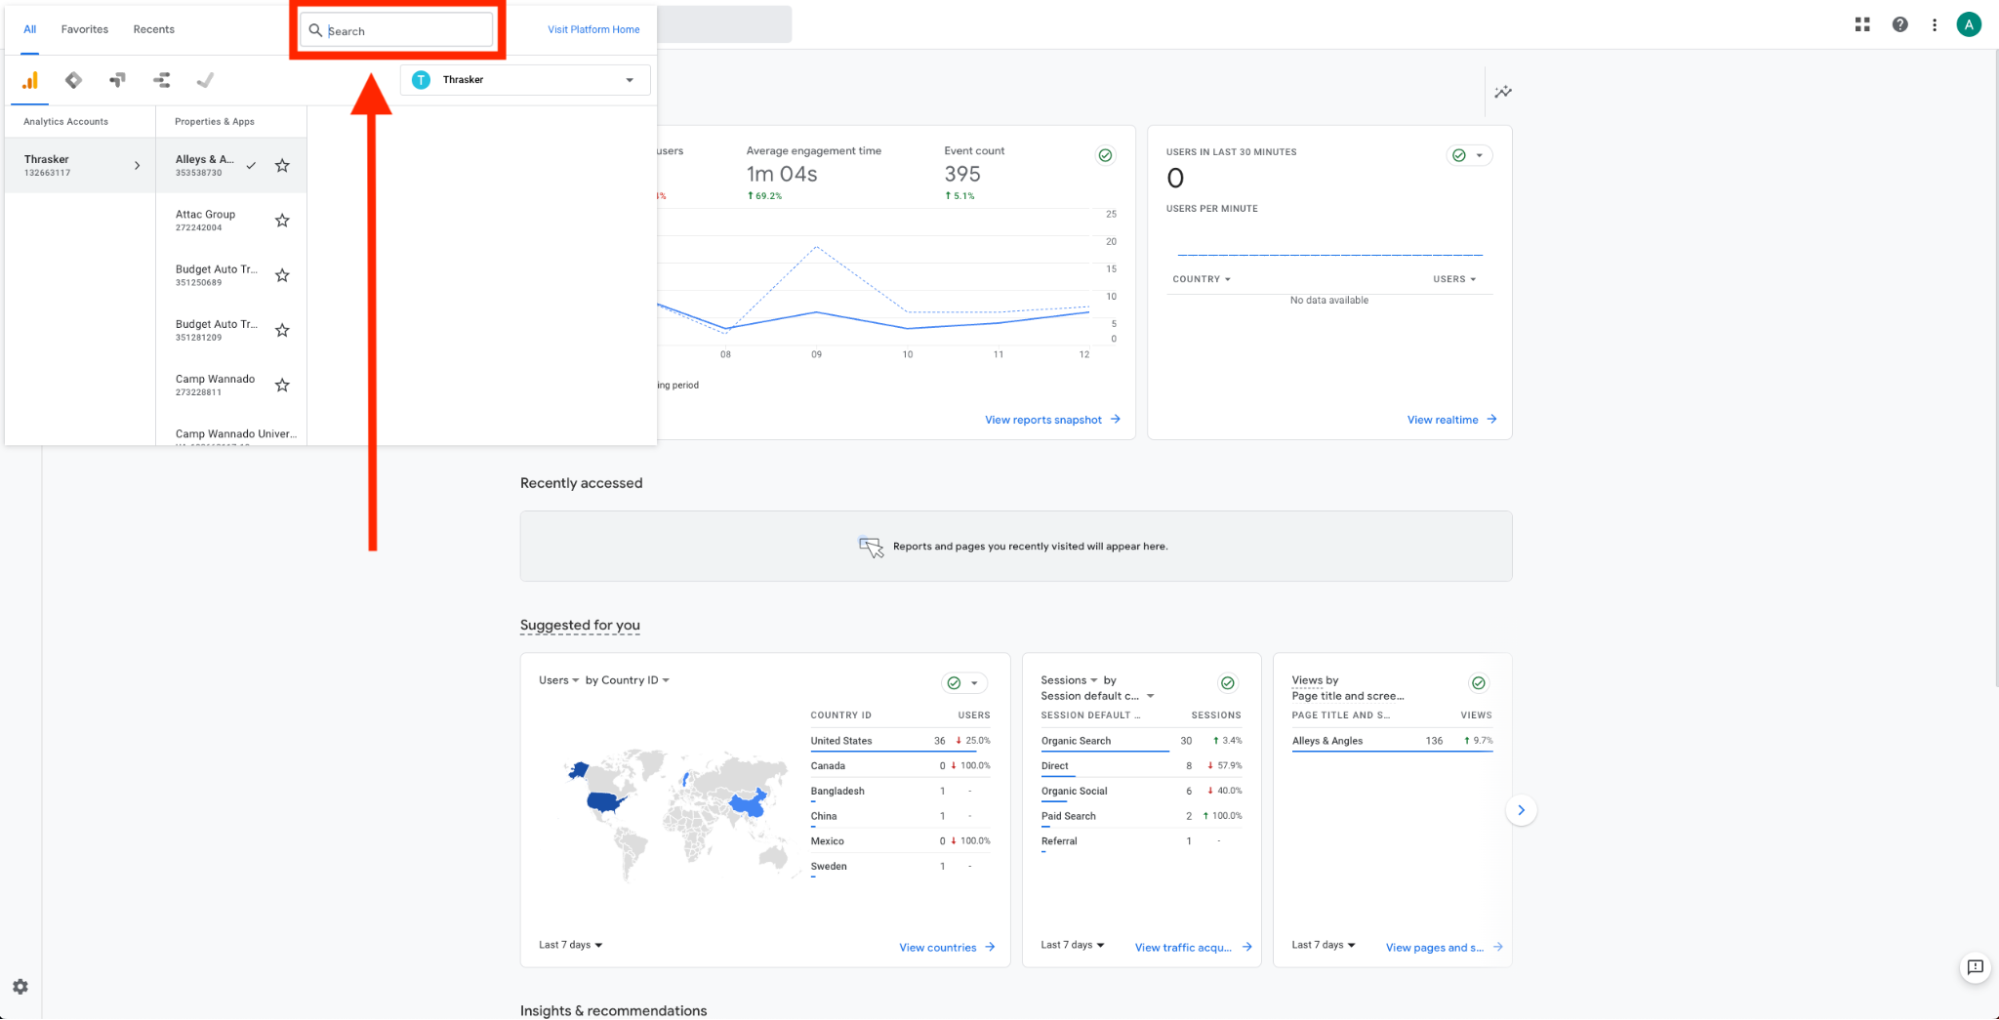This screenshot has height=1020, width=1999.
Task: Click the account avatar icon
Action: point(1968,25)
